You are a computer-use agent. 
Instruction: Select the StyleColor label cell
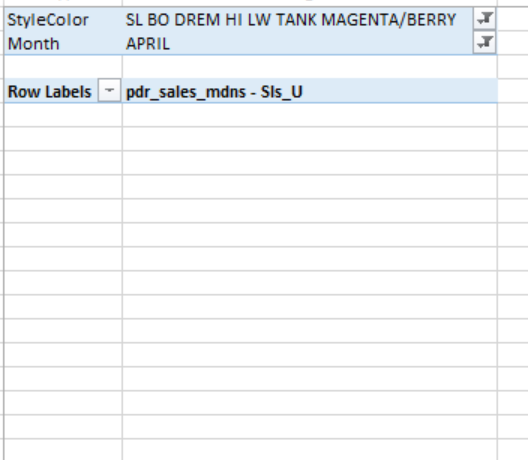[63, 20]
